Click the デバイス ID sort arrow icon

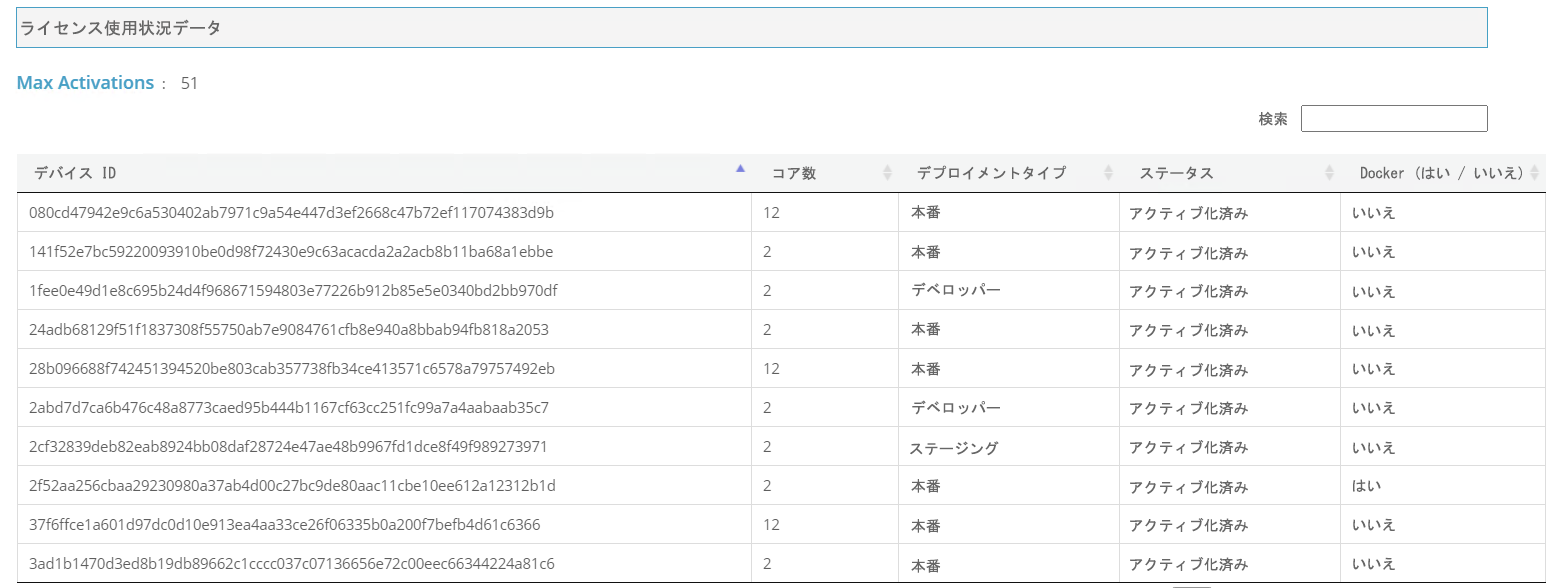coord(740,169)
